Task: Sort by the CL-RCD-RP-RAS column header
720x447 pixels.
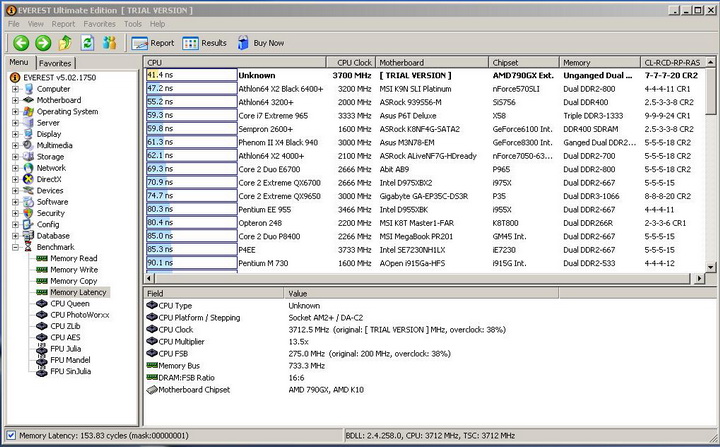Action: click(672, 62)
